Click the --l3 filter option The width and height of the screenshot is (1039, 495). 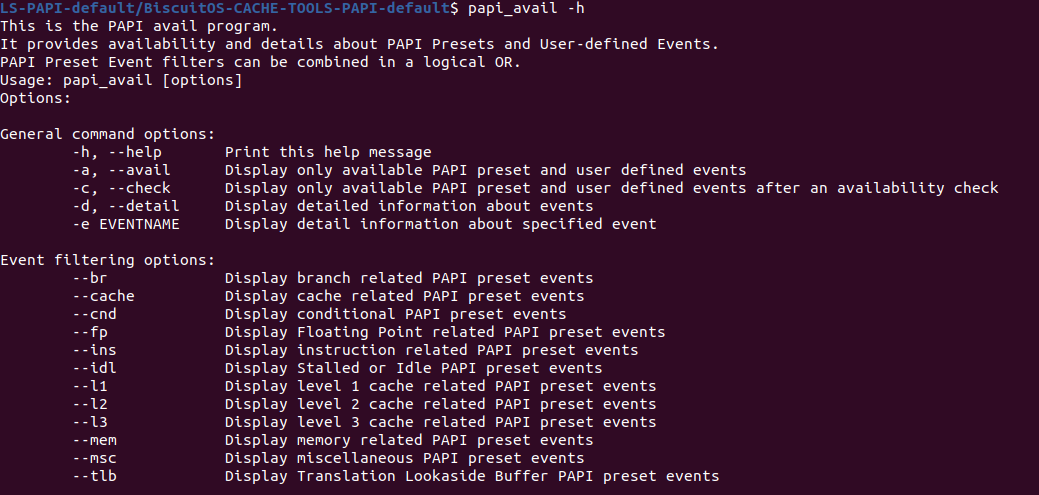point(90,422)
